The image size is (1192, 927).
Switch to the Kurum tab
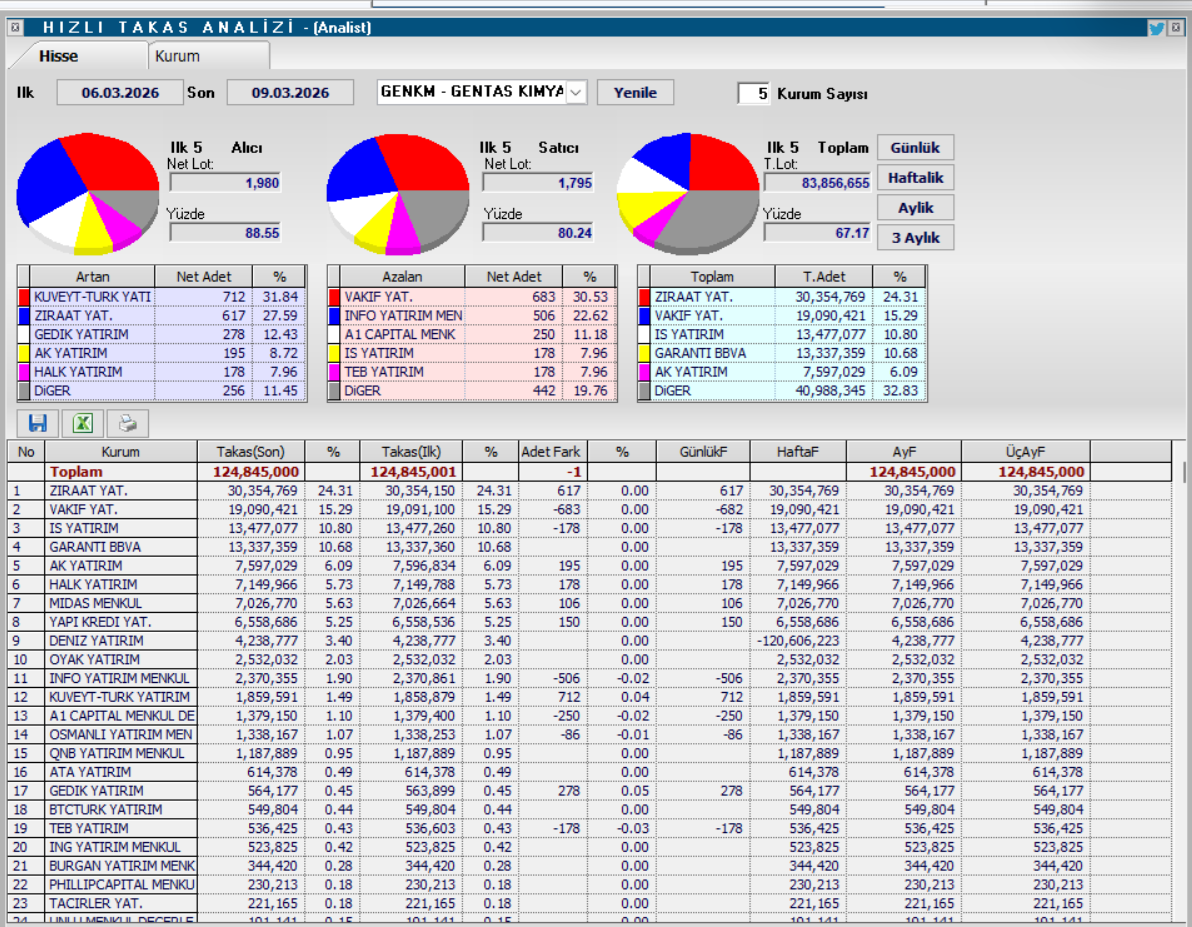click(x=177, y=56)
